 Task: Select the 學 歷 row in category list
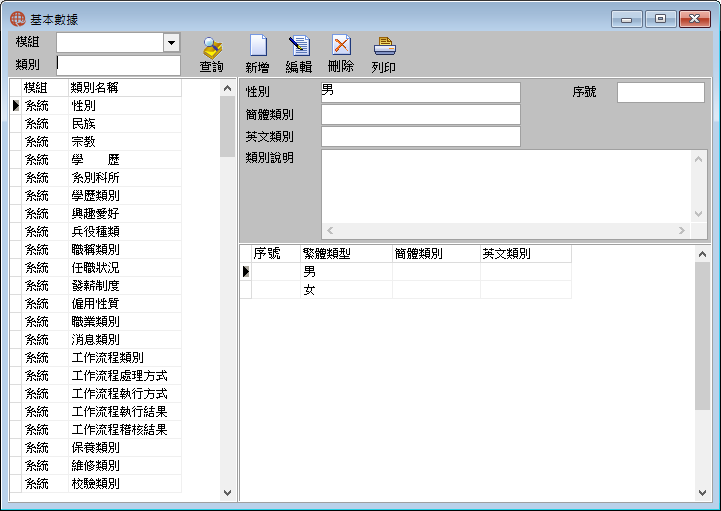pos(96,160)
